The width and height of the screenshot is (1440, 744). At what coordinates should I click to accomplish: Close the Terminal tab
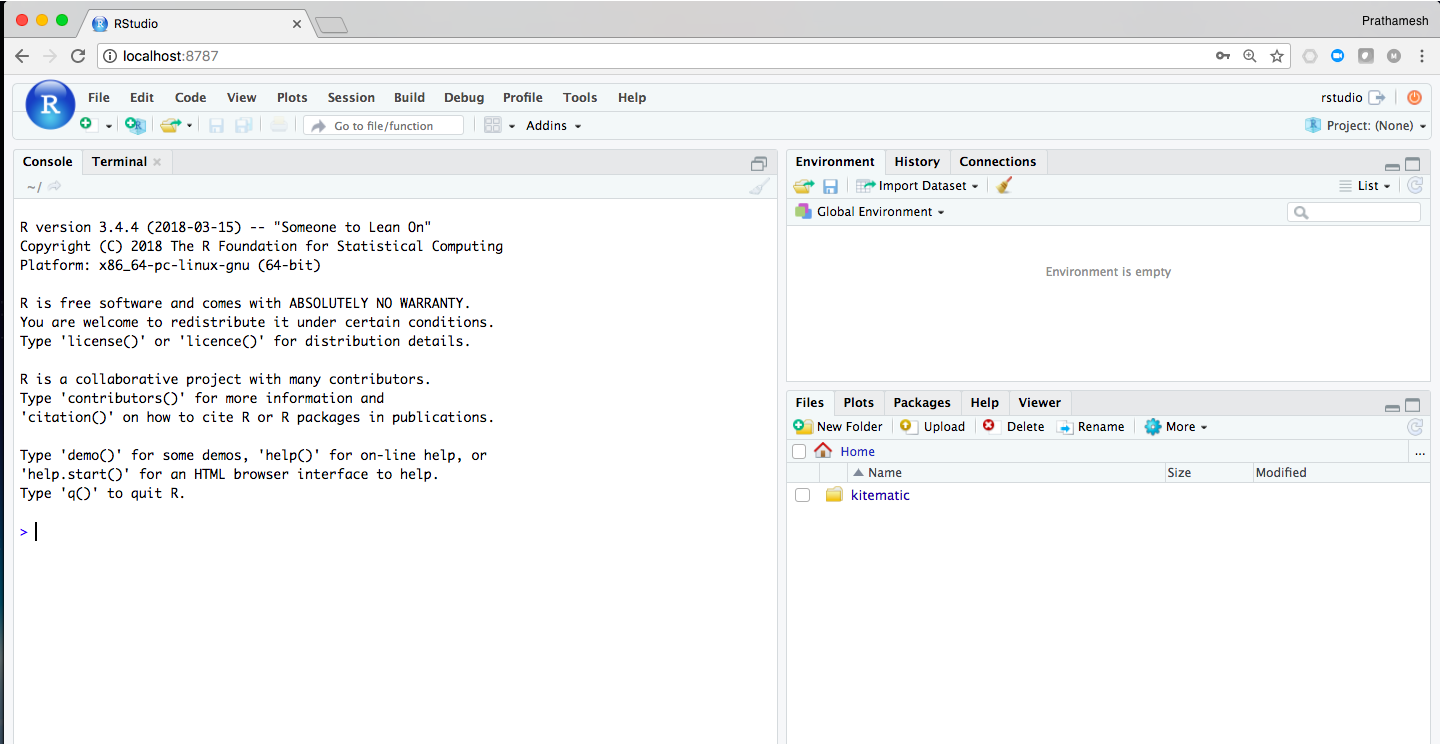coord(157,162)
